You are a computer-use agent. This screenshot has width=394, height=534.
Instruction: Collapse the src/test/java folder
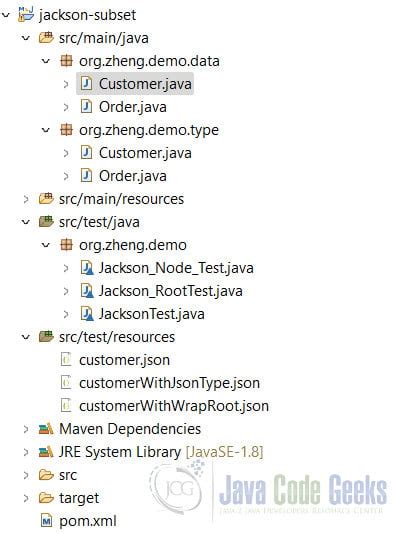(x=26, y=222)
